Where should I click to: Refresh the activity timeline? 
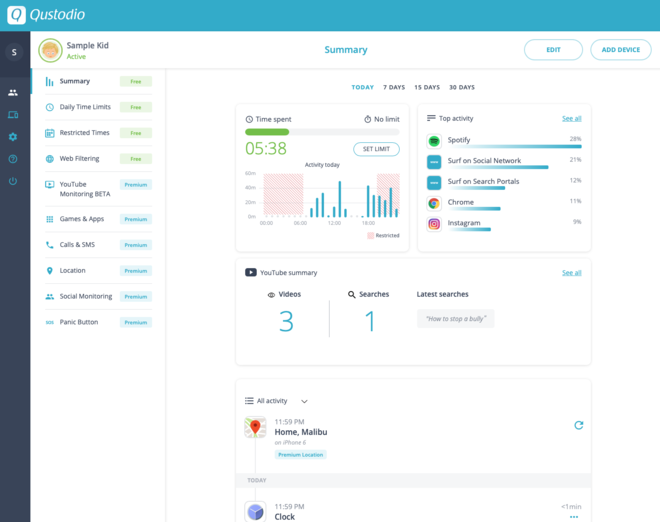[578, 425]
